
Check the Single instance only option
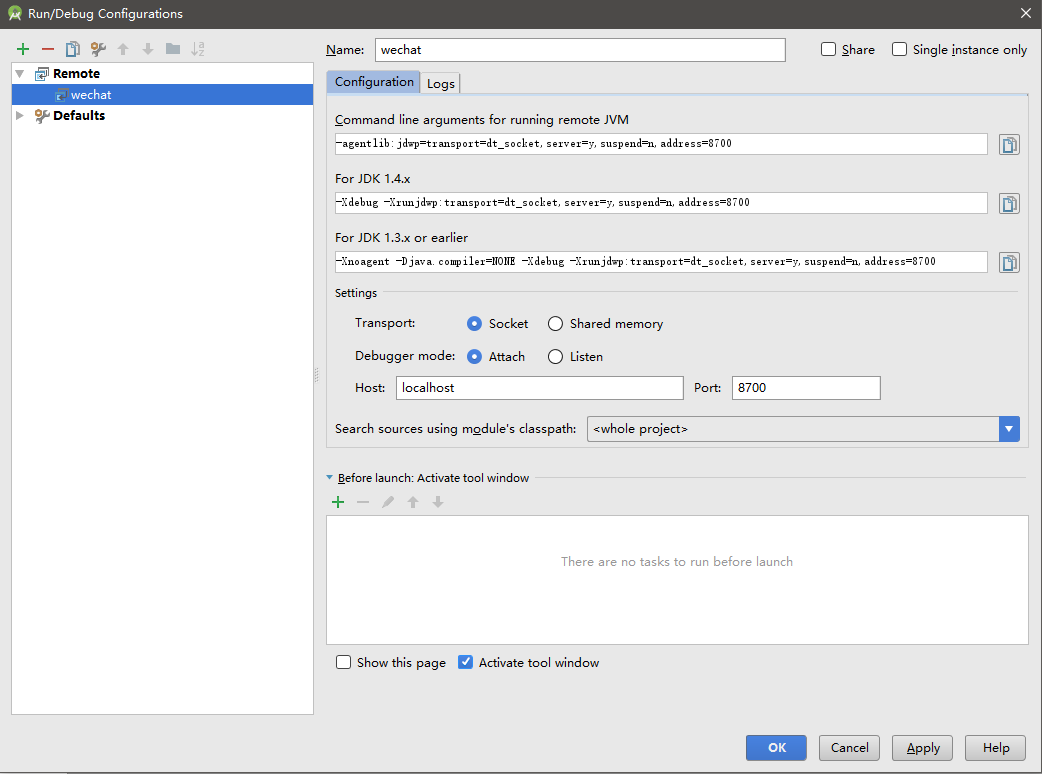click(x=900, y=50)
